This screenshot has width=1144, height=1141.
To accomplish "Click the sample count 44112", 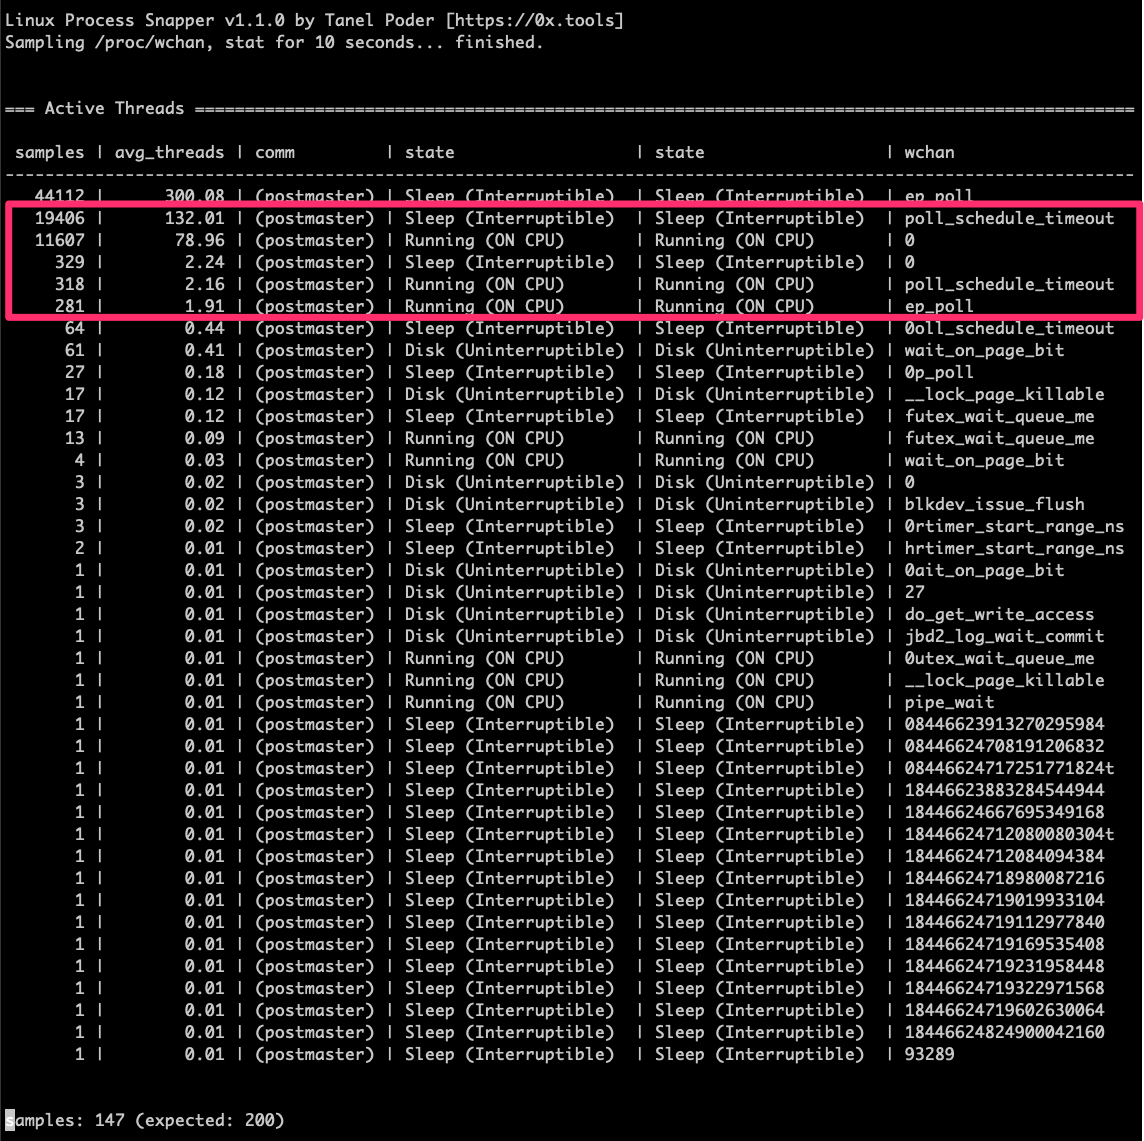I will pyautogui.click(x=59, y=196).
